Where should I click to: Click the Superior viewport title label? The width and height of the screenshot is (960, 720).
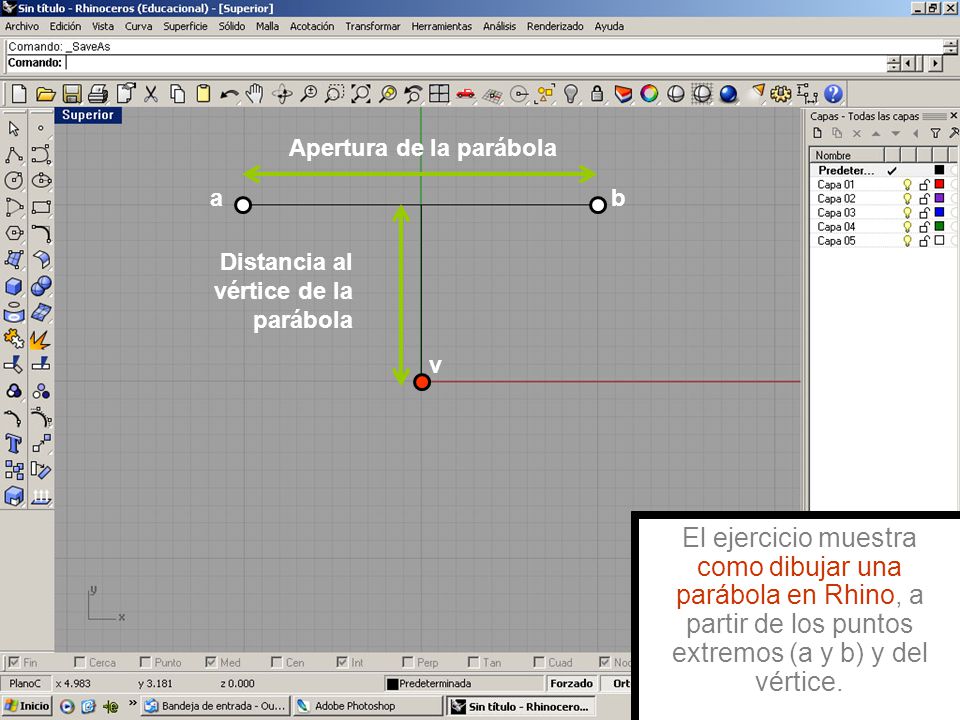coord(88,114)
